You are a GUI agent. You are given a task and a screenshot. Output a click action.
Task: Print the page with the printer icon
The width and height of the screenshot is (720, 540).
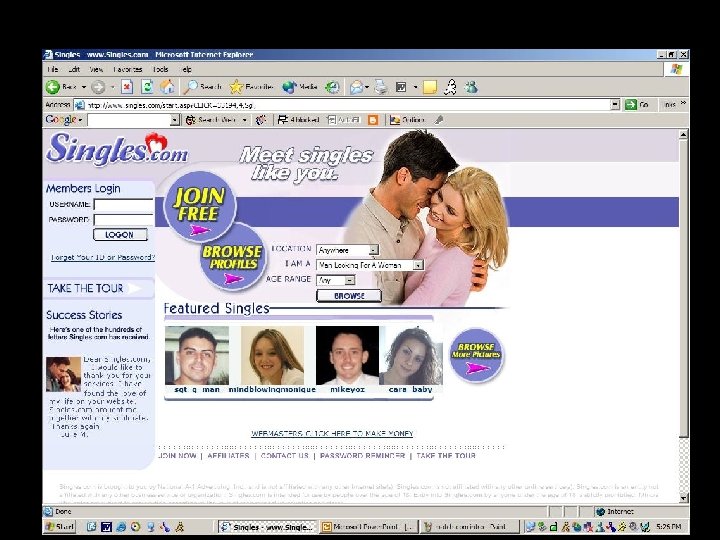pyautogui.click(x=381, y=87)
